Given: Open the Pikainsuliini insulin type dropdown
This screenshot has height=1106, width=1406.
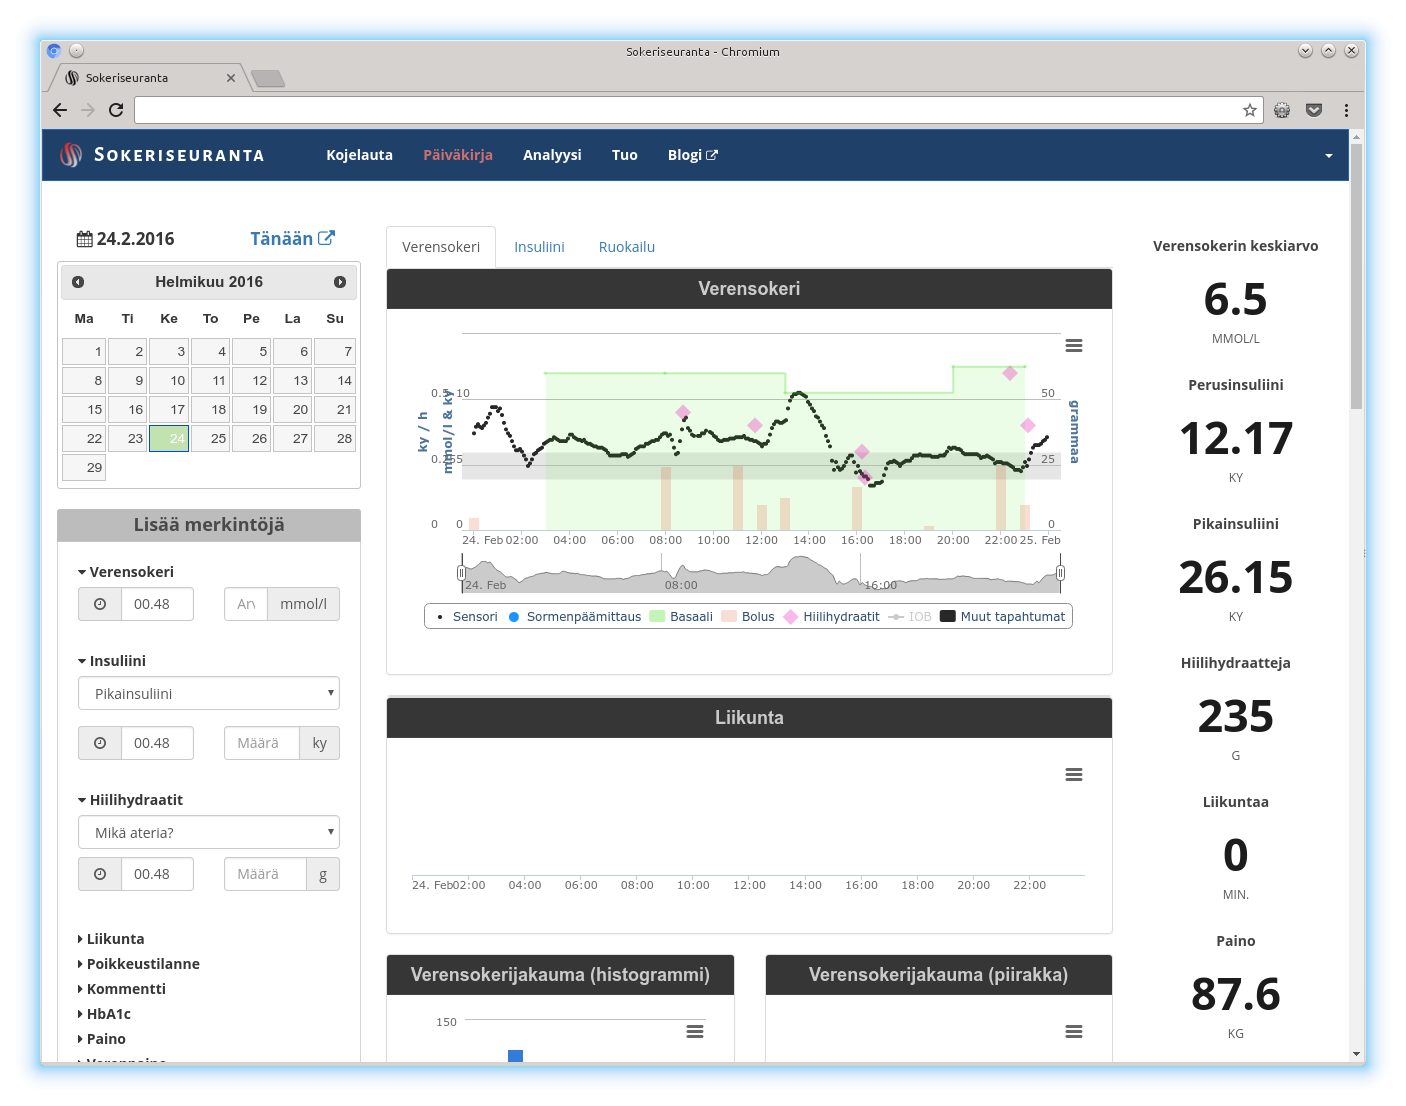Looking at the screenshot, I should 209,694.
